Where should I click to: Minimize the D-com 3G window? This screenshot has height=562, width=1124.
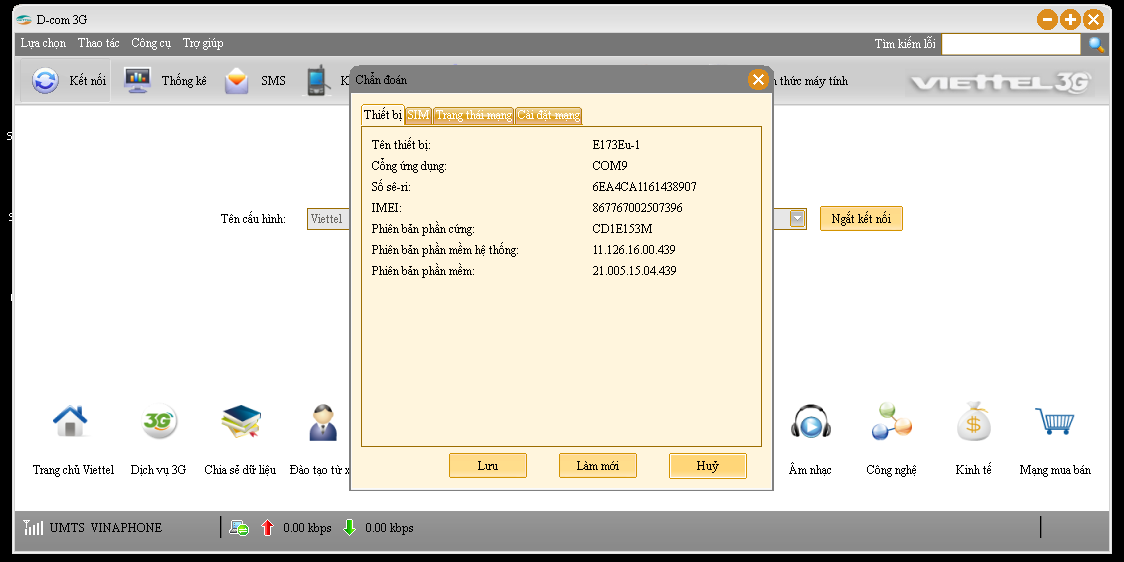(x=1047, y=19)
